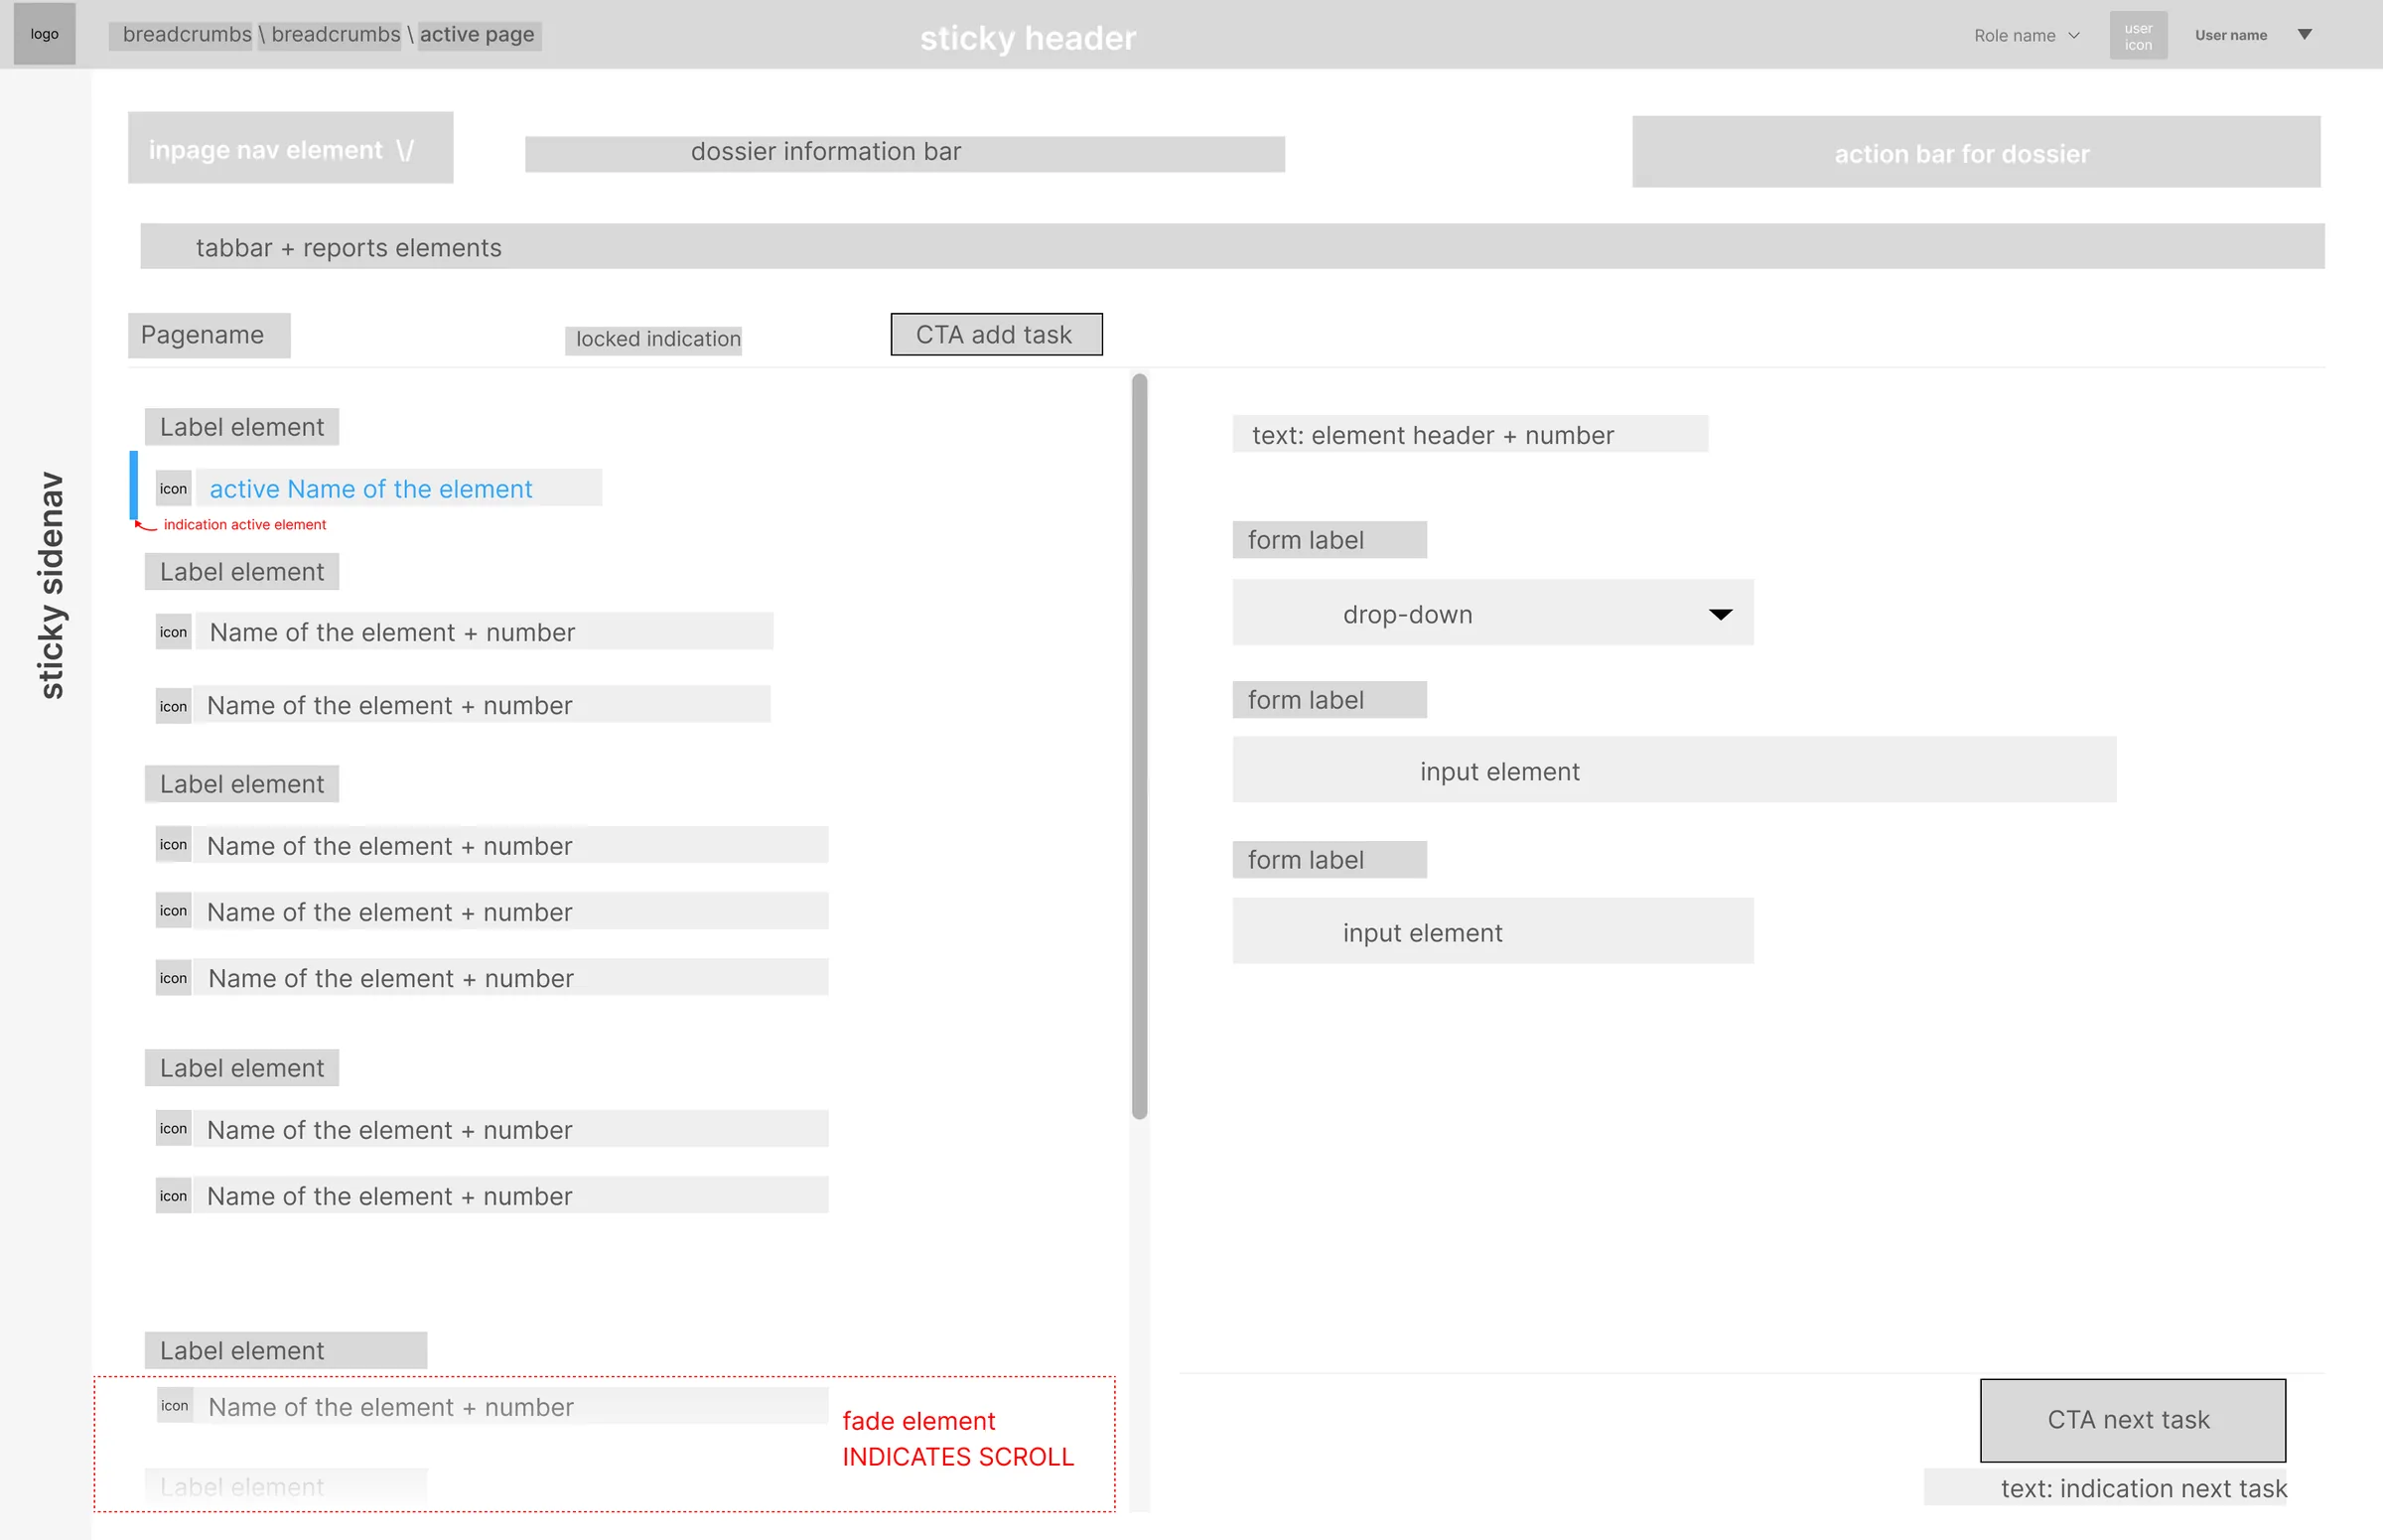The height and width of the screenshot is (1540, 2383).
Task: Click the dossier information bar
Action: [904, 153]
